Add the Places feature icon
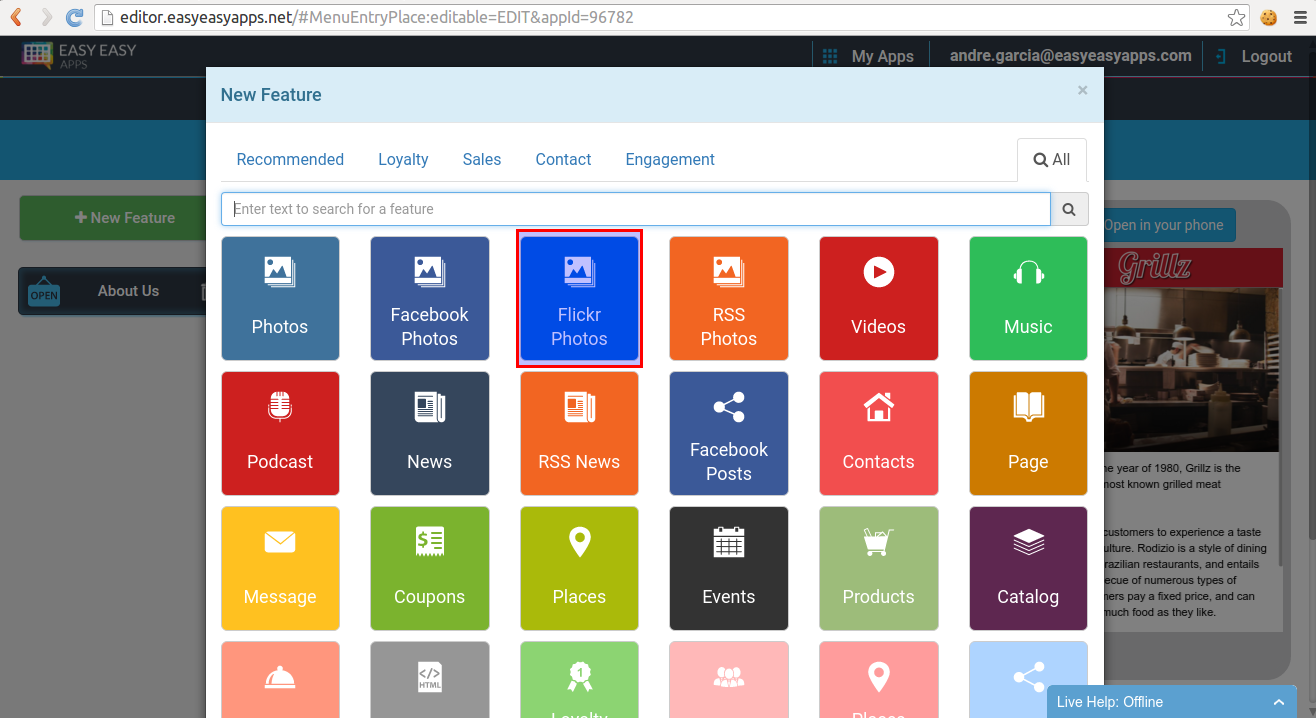This screenshot has width=1316, height=718. (579, 568)
